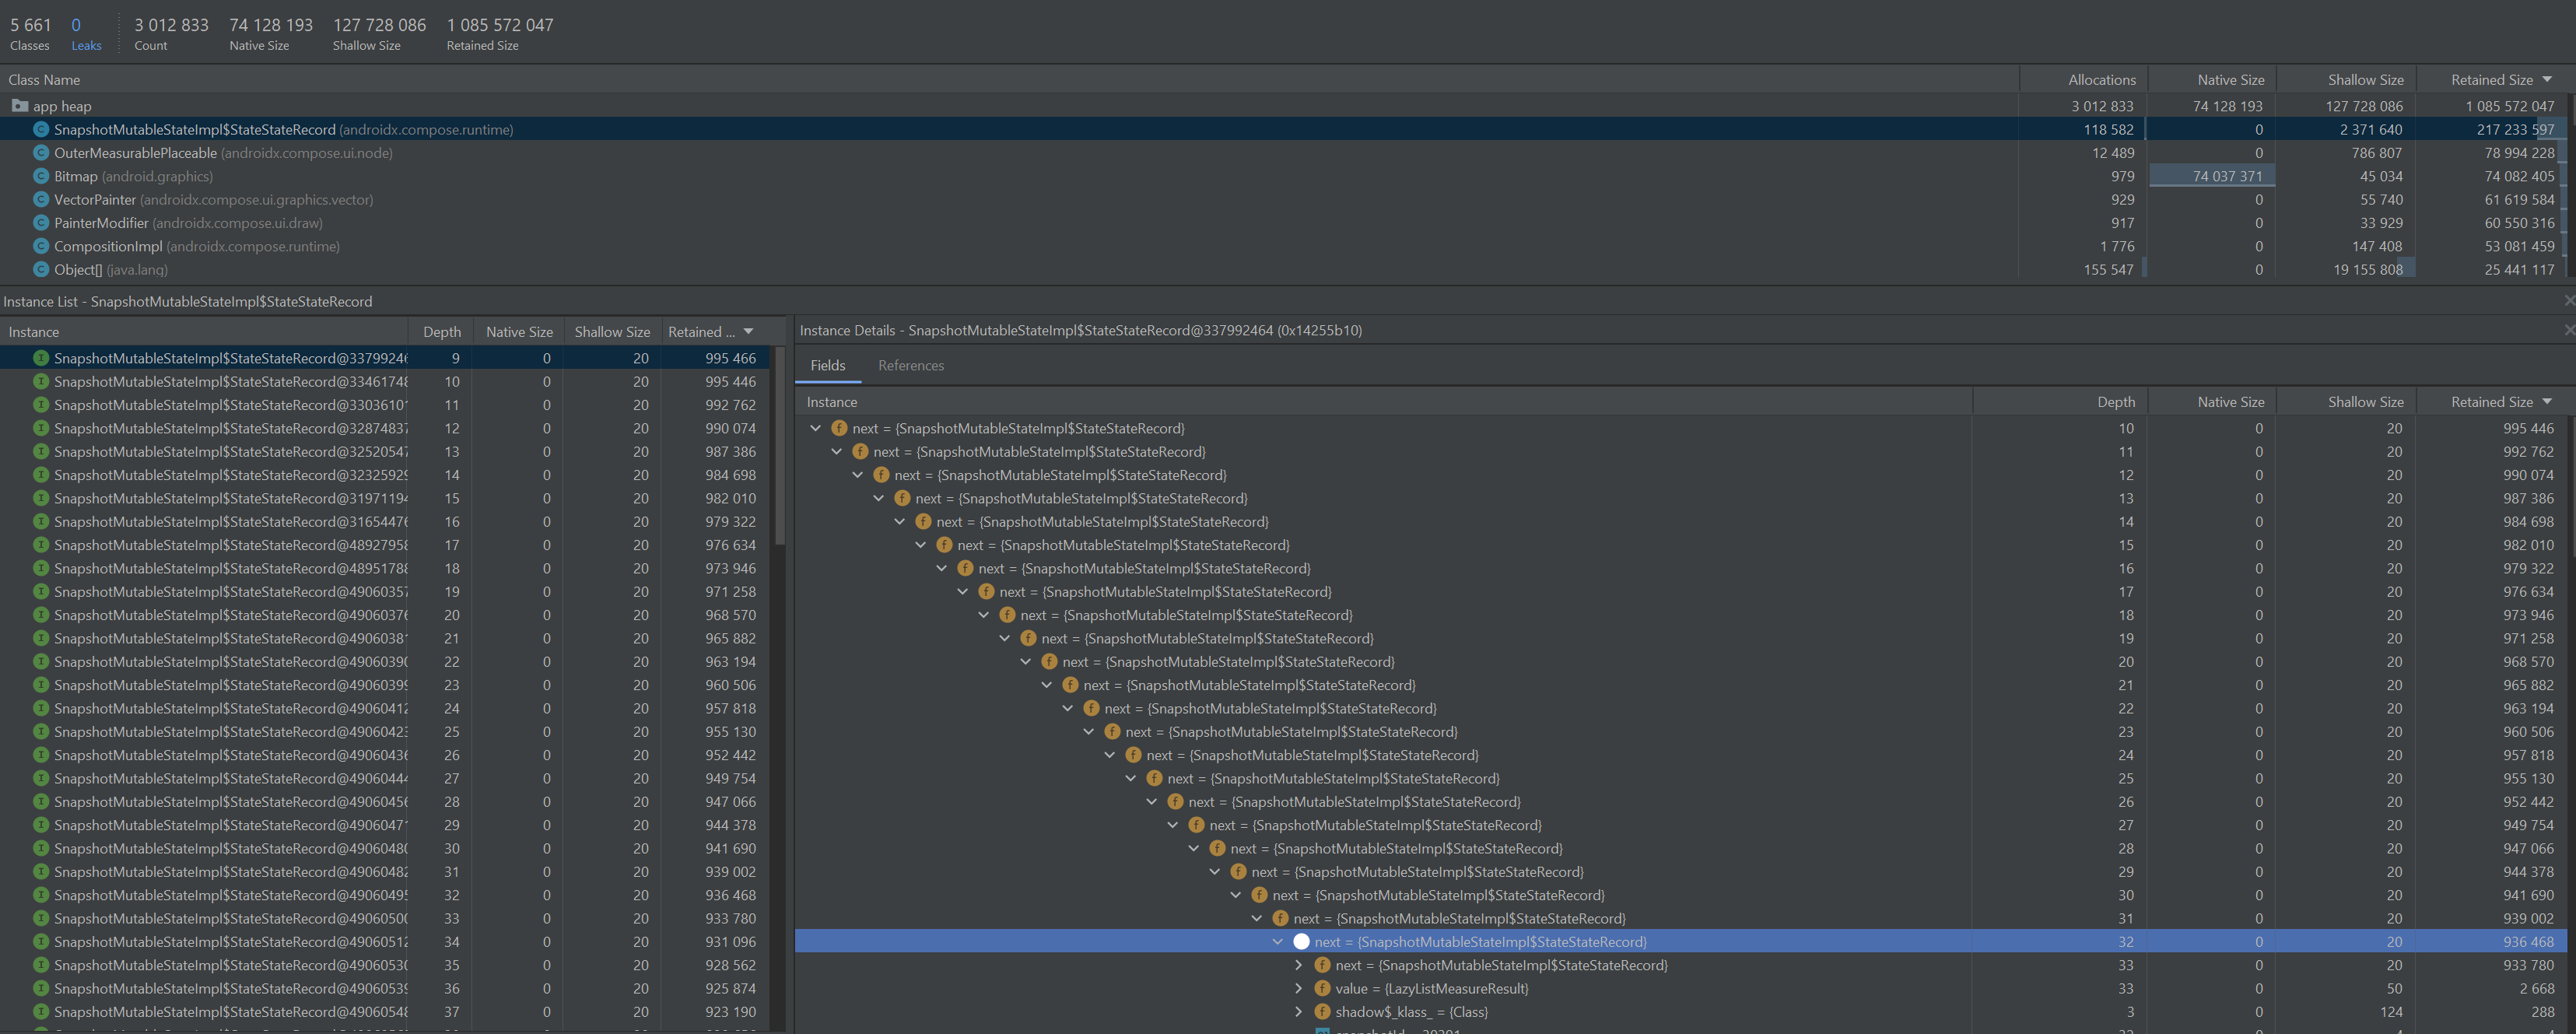Image resolution: width=2576 pixels, height=1034 pixels.
Task: Expand the value = LazyListMeasureResult field
Action: pos(1298,988)
